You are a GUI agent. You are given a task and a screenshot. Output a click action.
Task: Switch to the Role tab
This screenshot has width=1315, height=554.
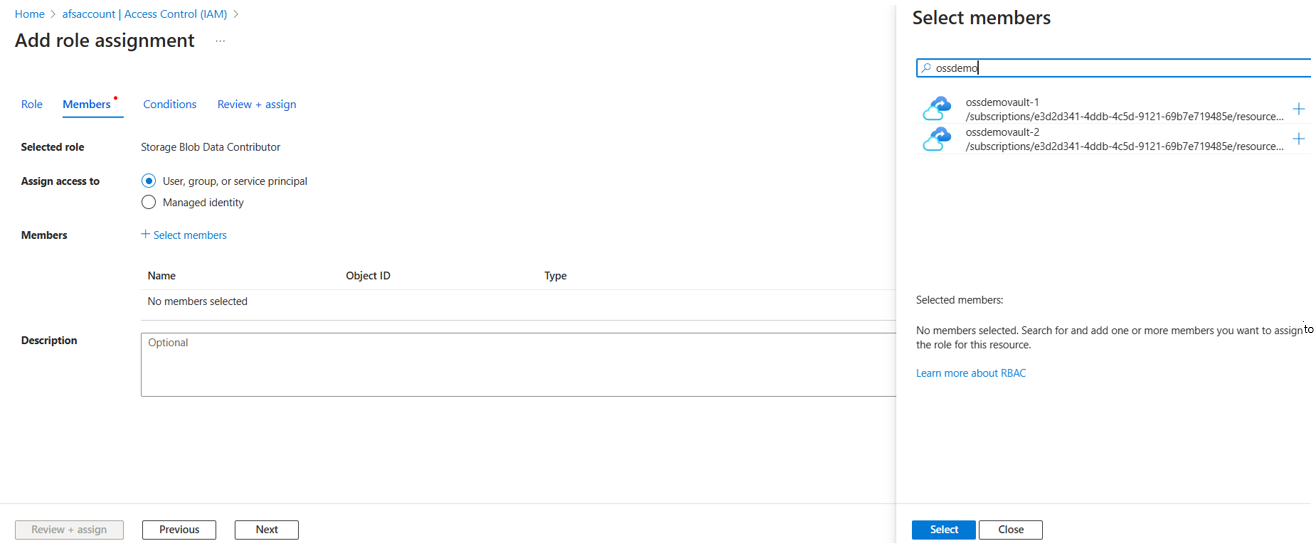32,104
